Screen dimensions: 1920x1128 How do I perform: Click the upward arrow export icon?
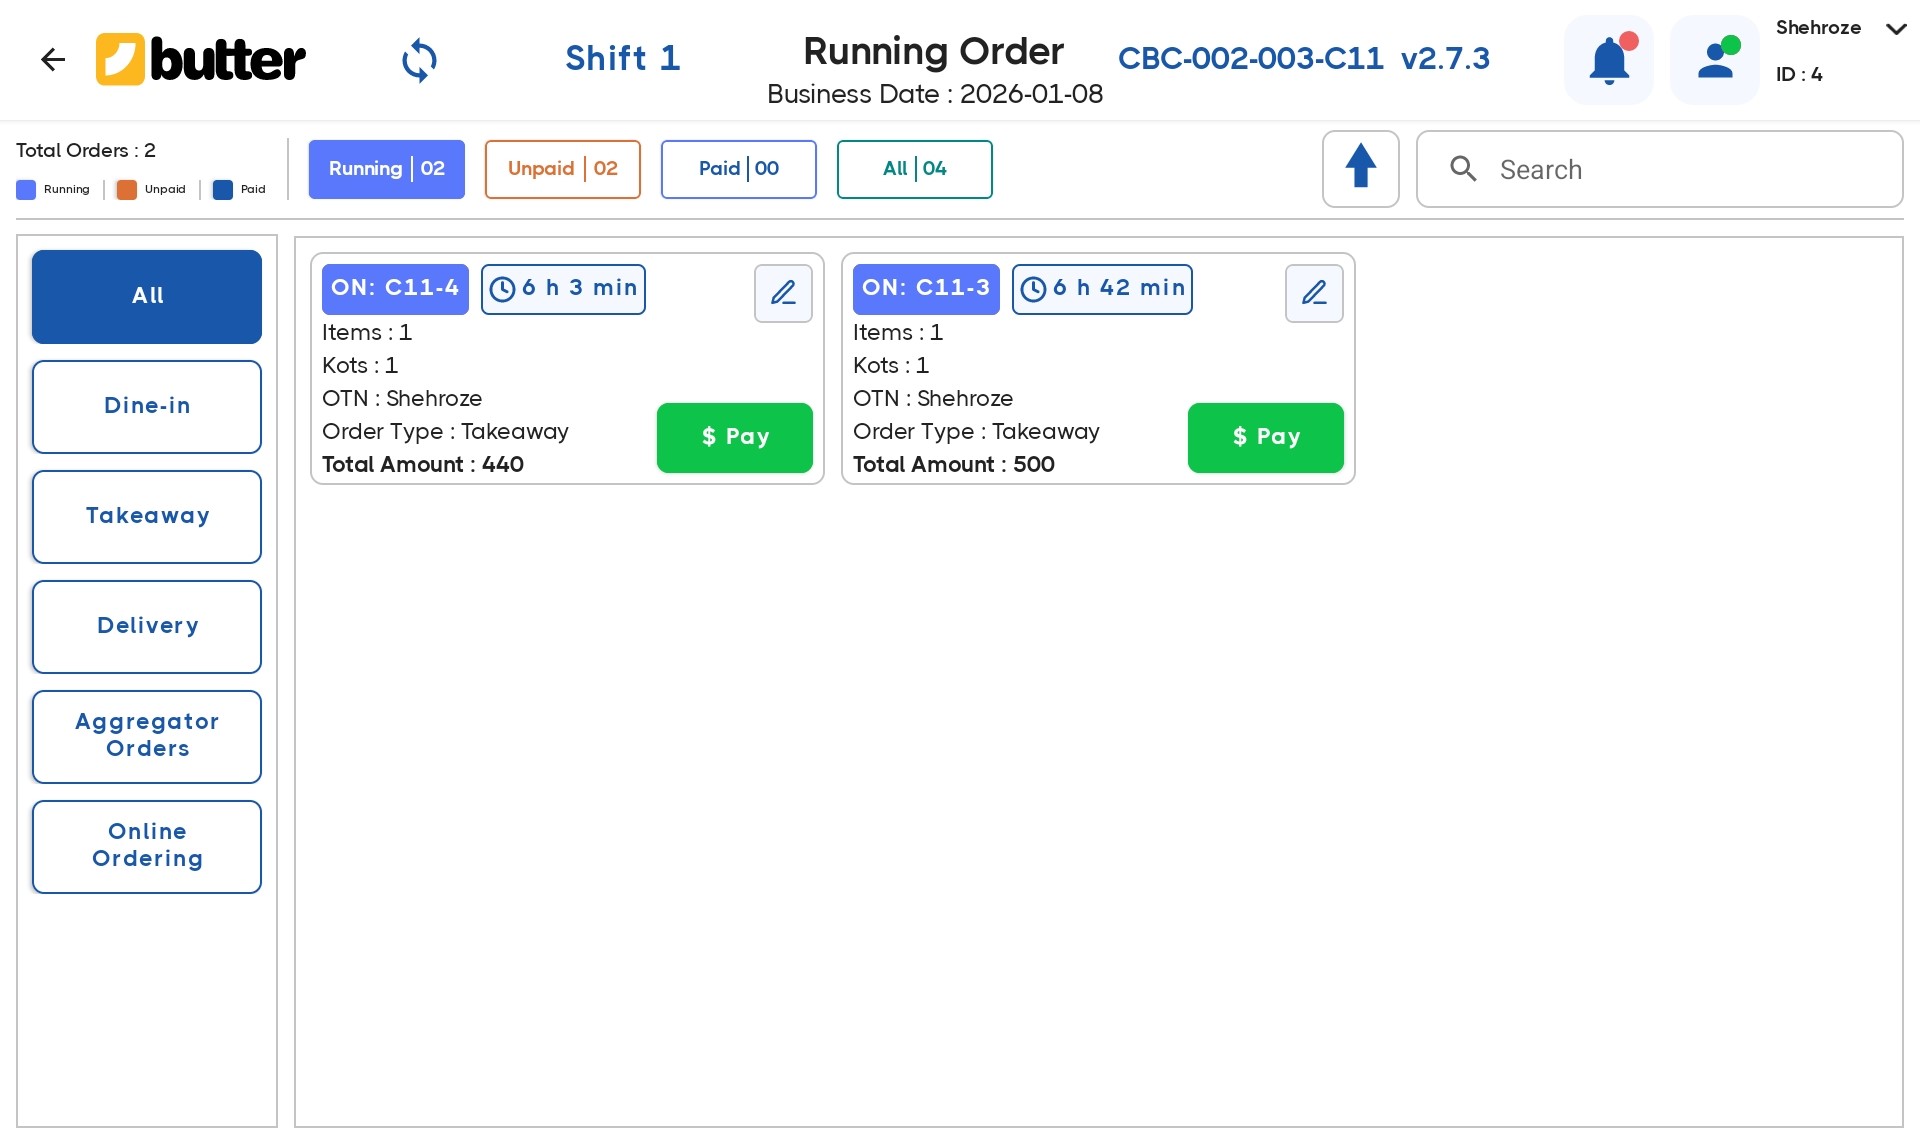(x=1361, y=168)
